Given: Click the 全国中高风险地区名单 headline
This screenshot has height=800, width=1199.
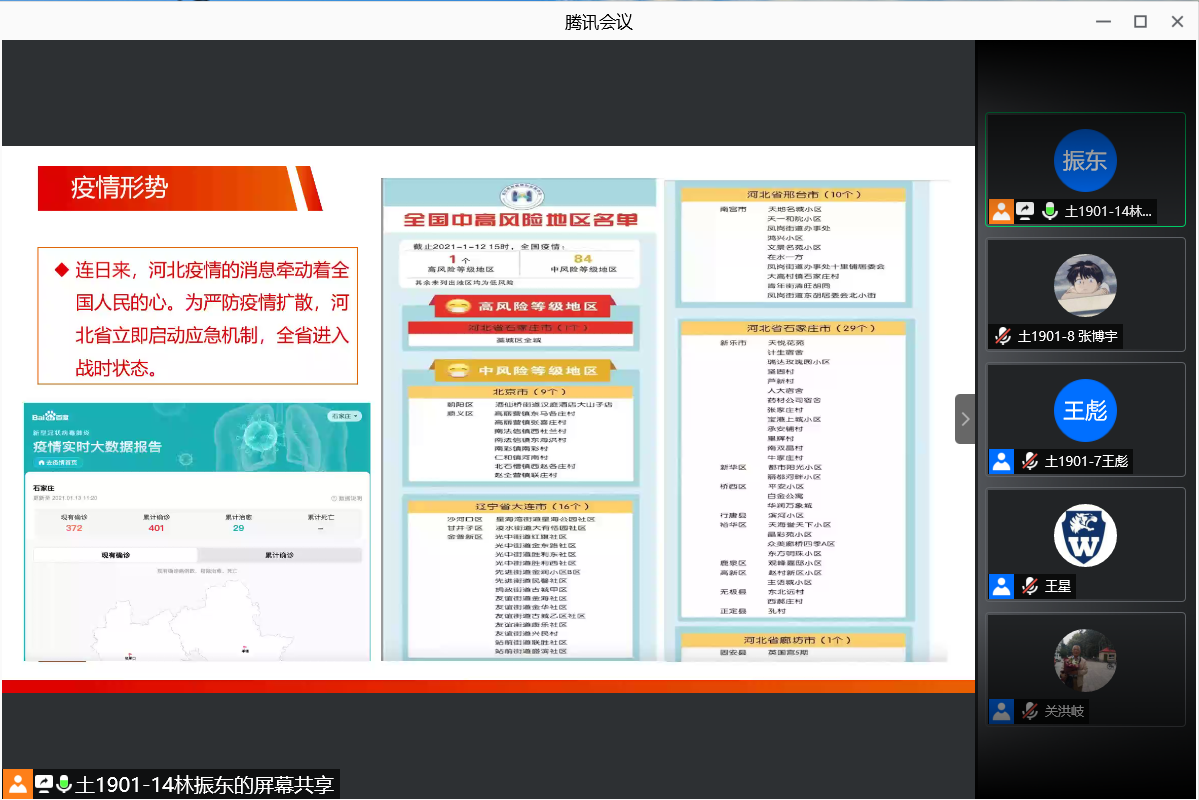Looking at the screenshot, I should pyautogui.click(x=521, y=220).
